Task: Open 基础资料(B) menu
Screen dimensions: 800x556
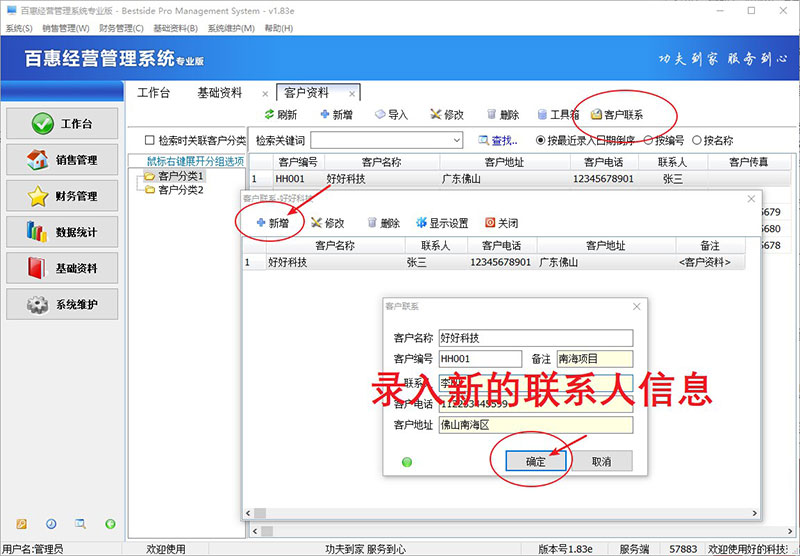Action: coord(176,28)
